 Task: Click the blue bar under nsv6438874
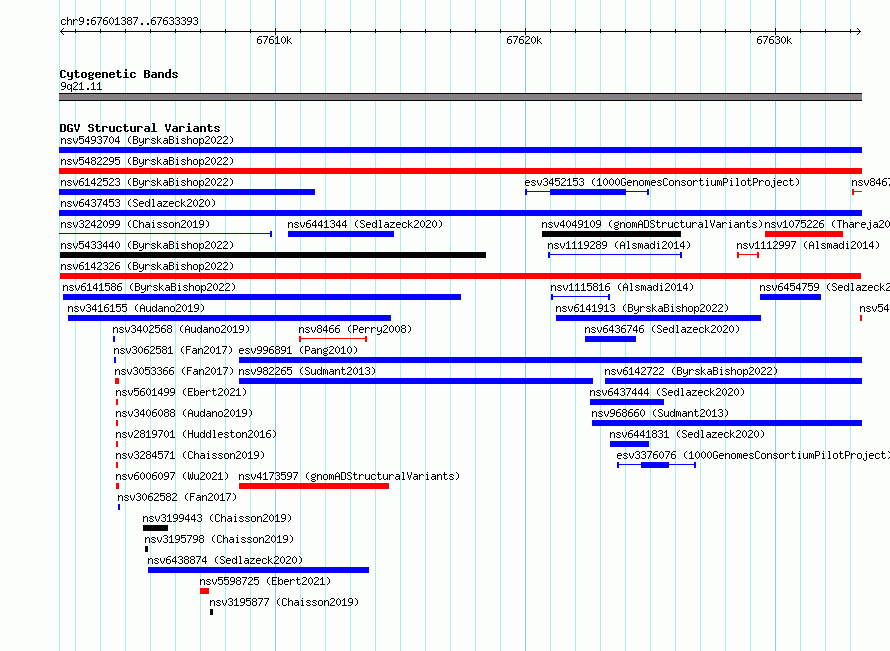258,570
